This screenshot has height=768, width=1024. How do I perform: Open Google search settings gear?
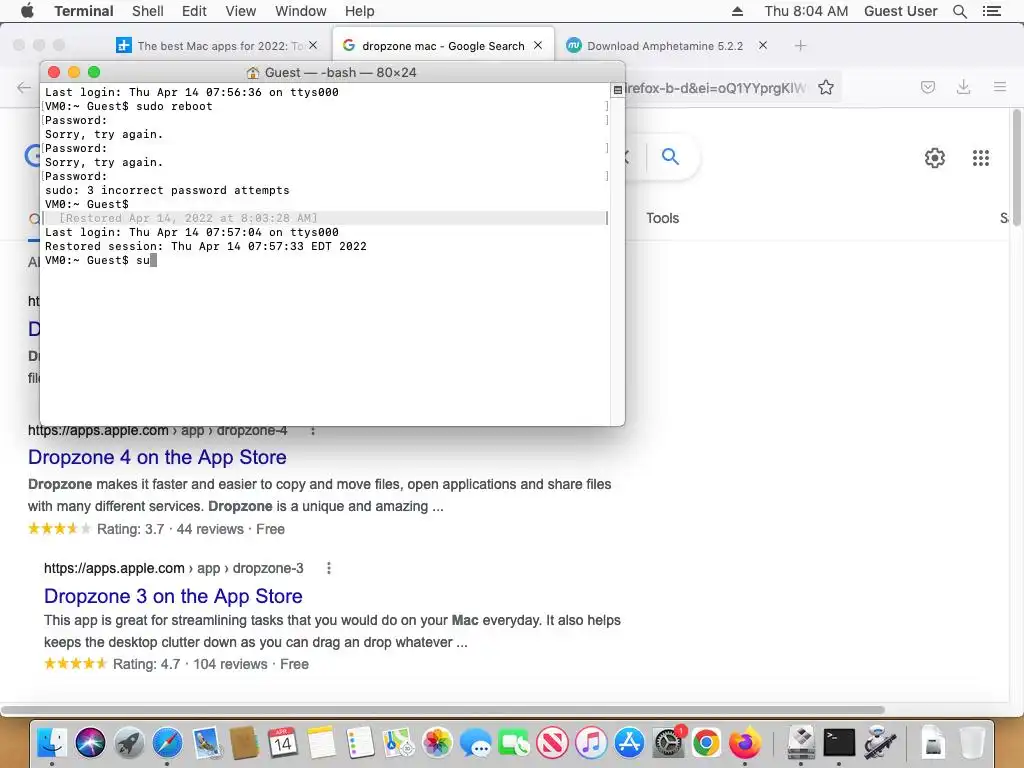click(x=935, y=158)
